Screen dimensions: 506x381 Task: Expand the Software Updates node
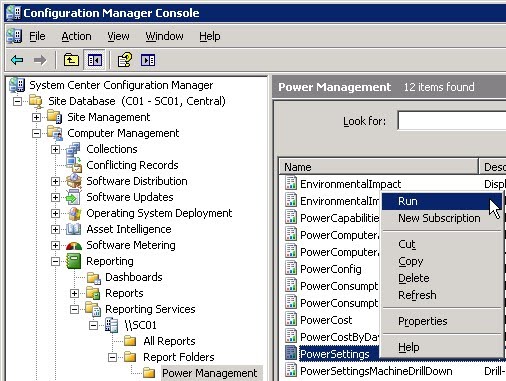click(55, 197)
